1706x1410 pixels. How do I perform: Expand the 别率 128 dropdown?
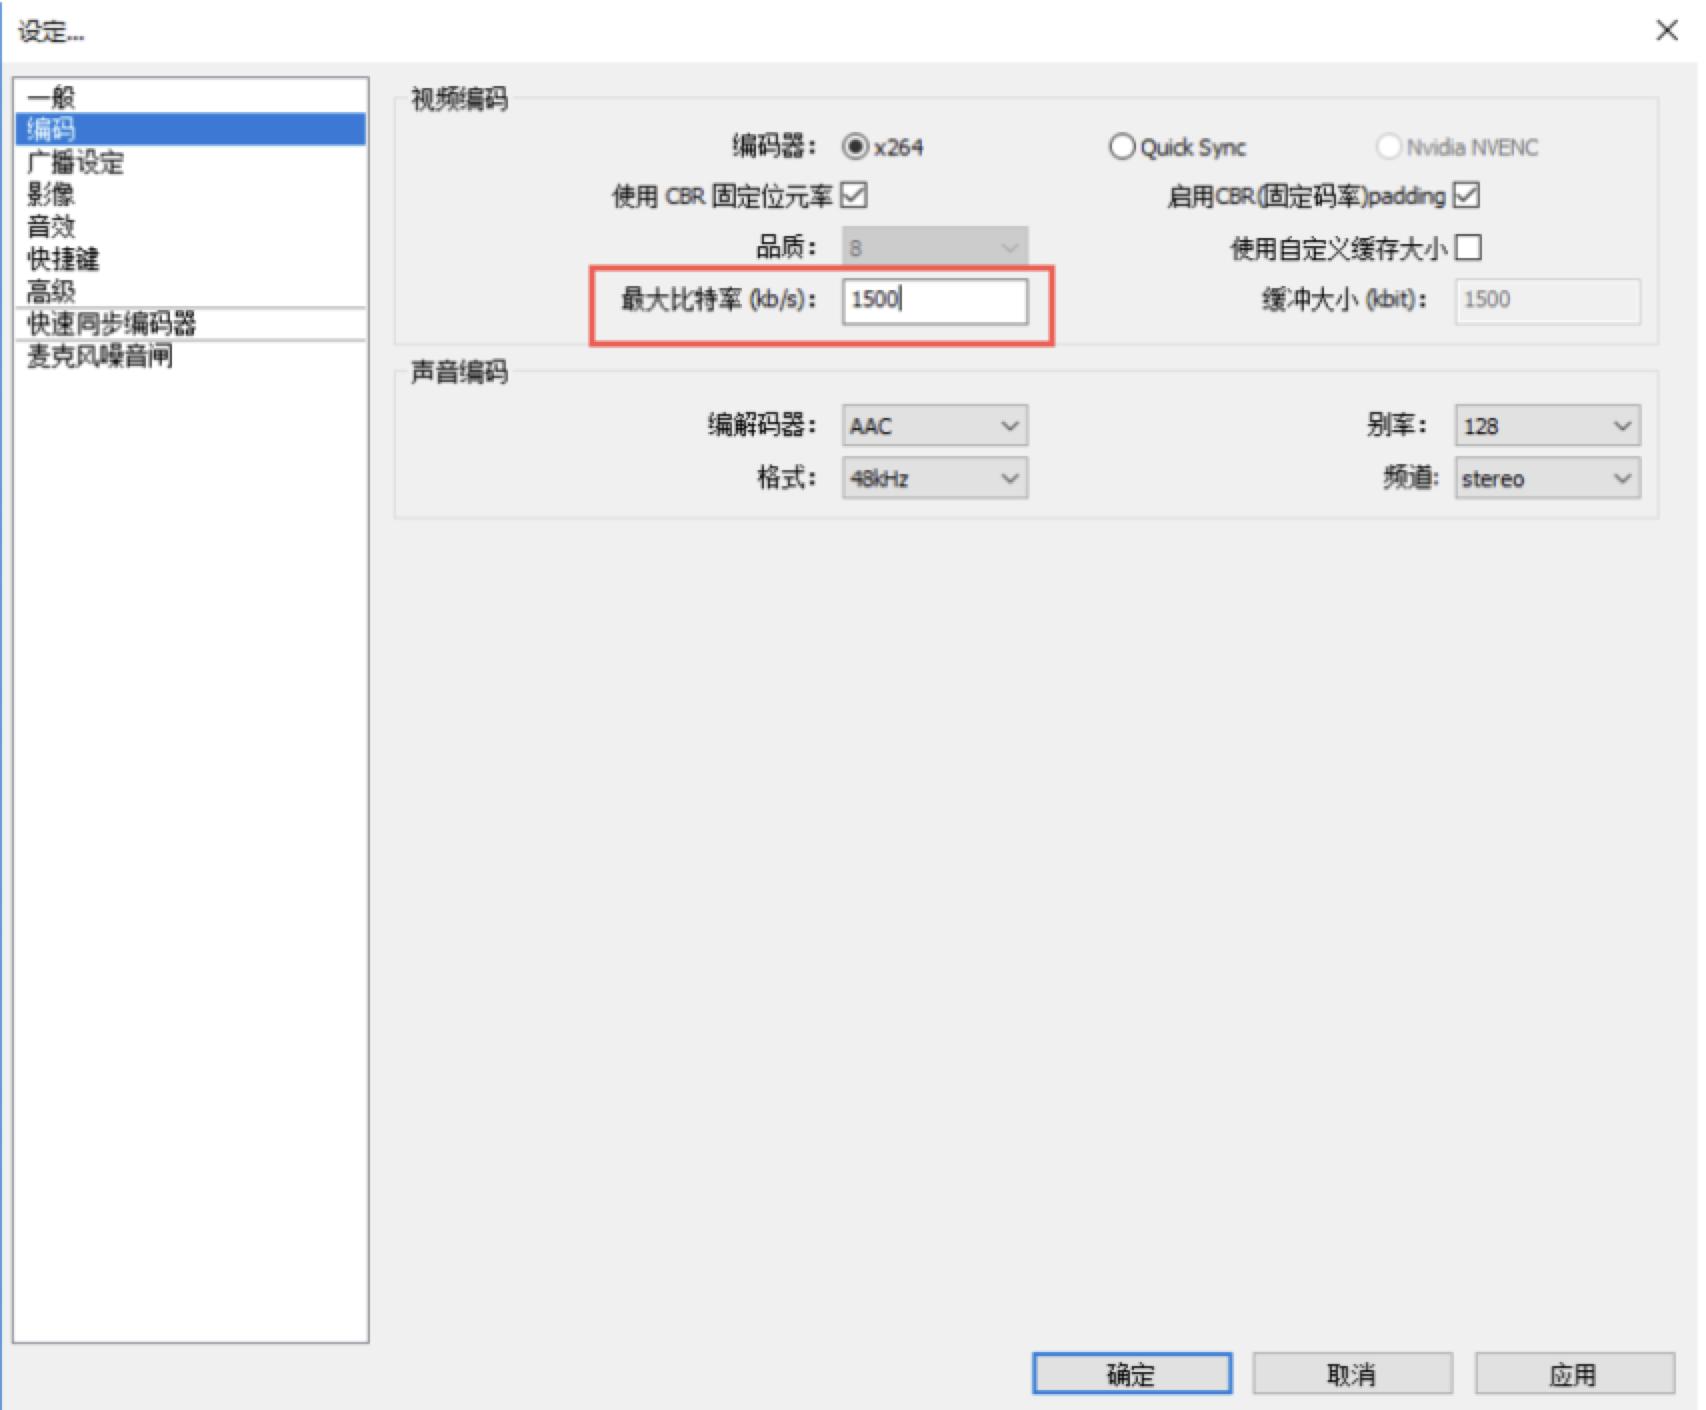1545,425
